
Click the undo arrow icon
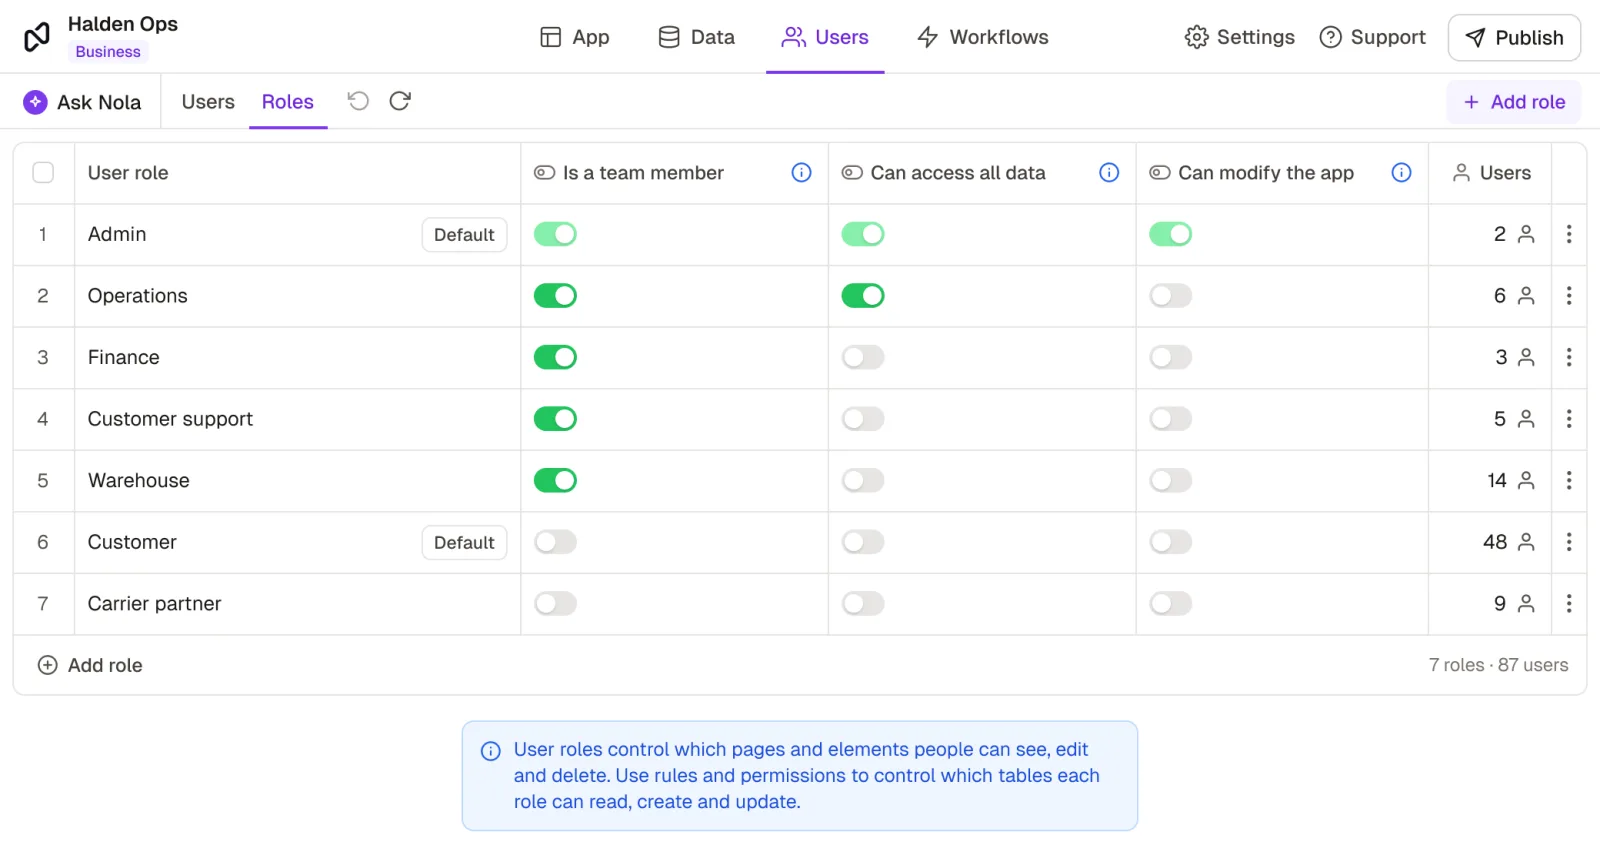(358, 101)
